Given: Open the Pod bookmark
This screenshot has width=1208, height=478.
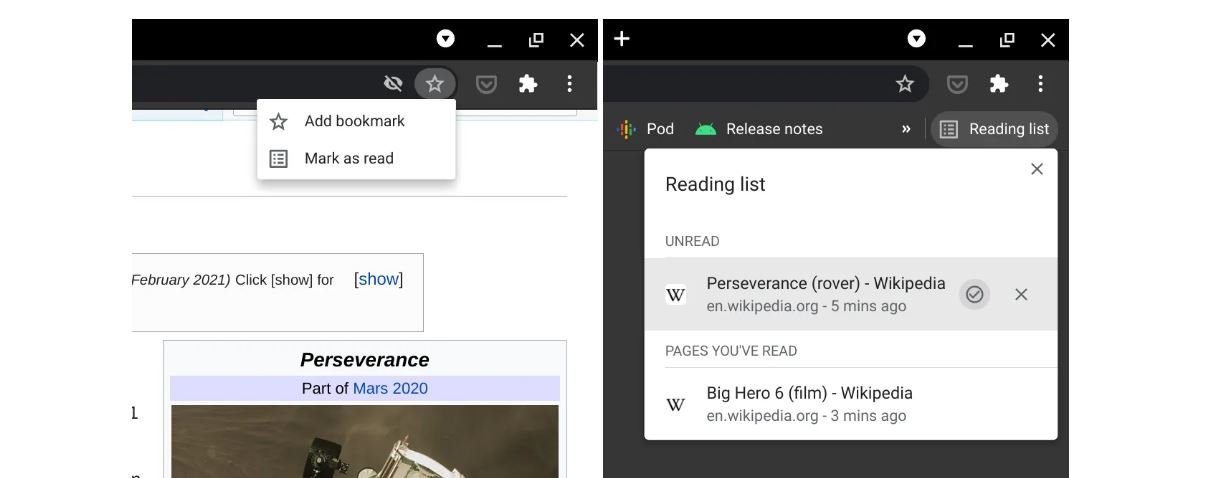Looking at the screenshot, I should pyautogui.click(x=646, y=129).
